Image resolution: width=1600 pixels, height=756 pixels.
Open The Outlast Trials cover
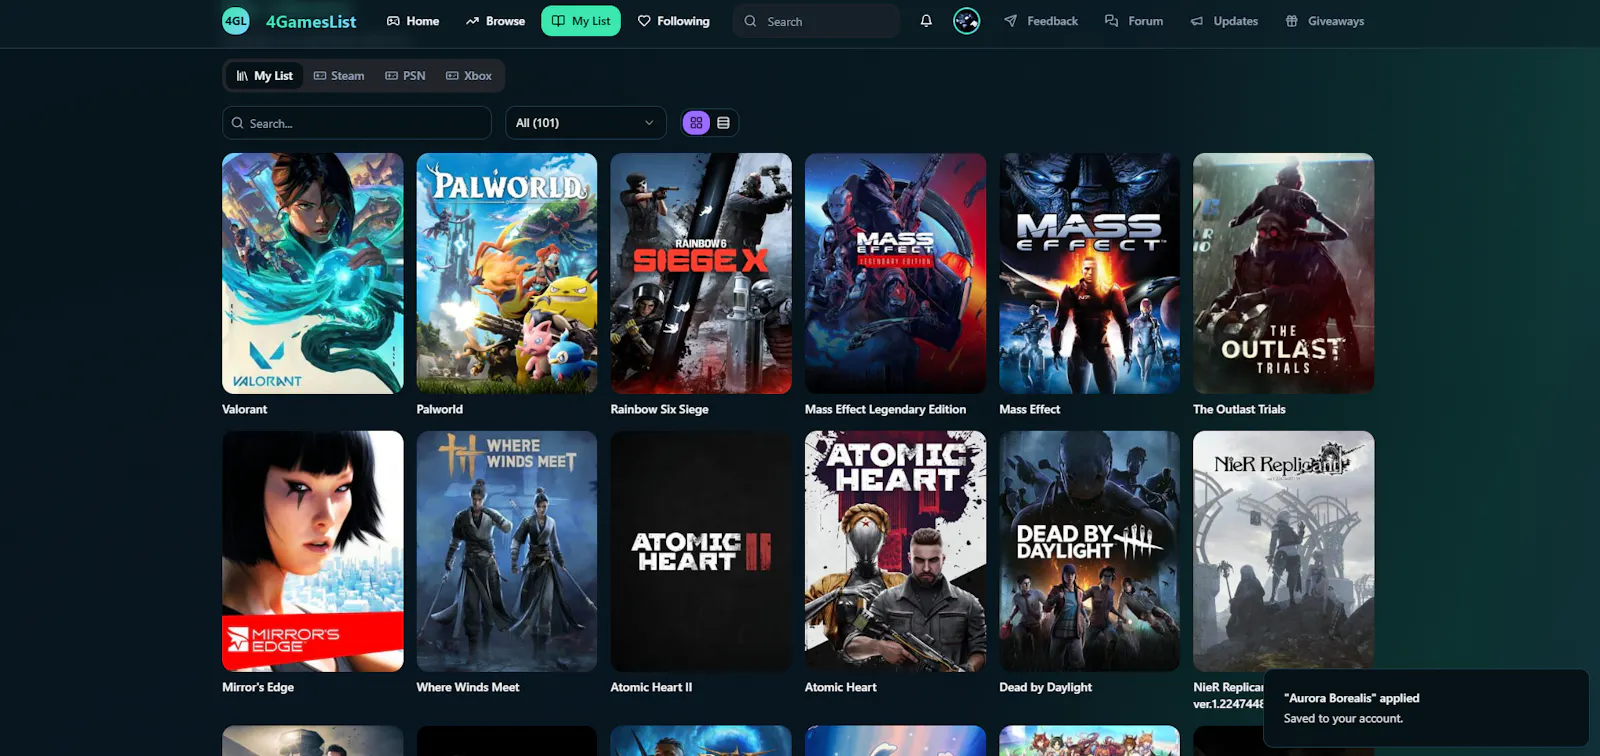point(1284,273)
